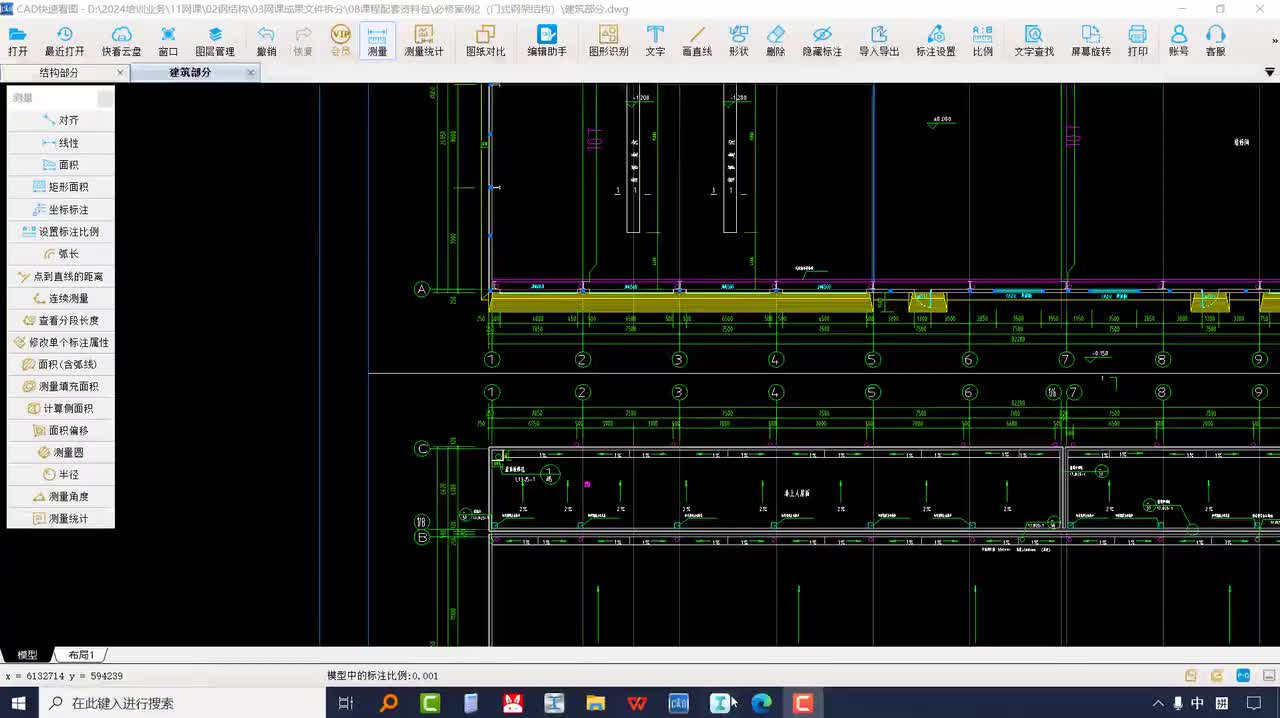1280x718 pixels.
Task: Open the tab list dropdown arrow
Action: click(x=1270, y=73)
